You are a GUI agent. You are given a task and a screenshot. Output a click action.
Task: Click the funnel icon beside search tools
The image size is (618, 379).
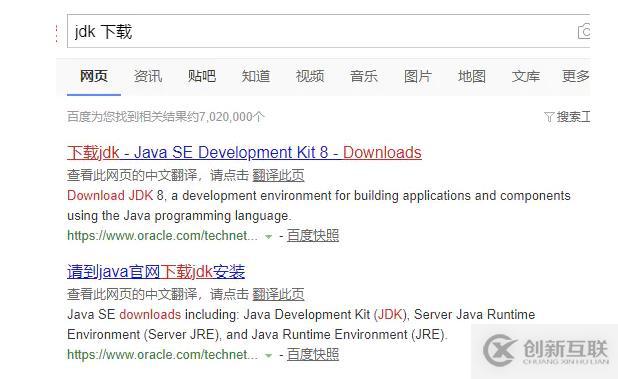(549, 117)
